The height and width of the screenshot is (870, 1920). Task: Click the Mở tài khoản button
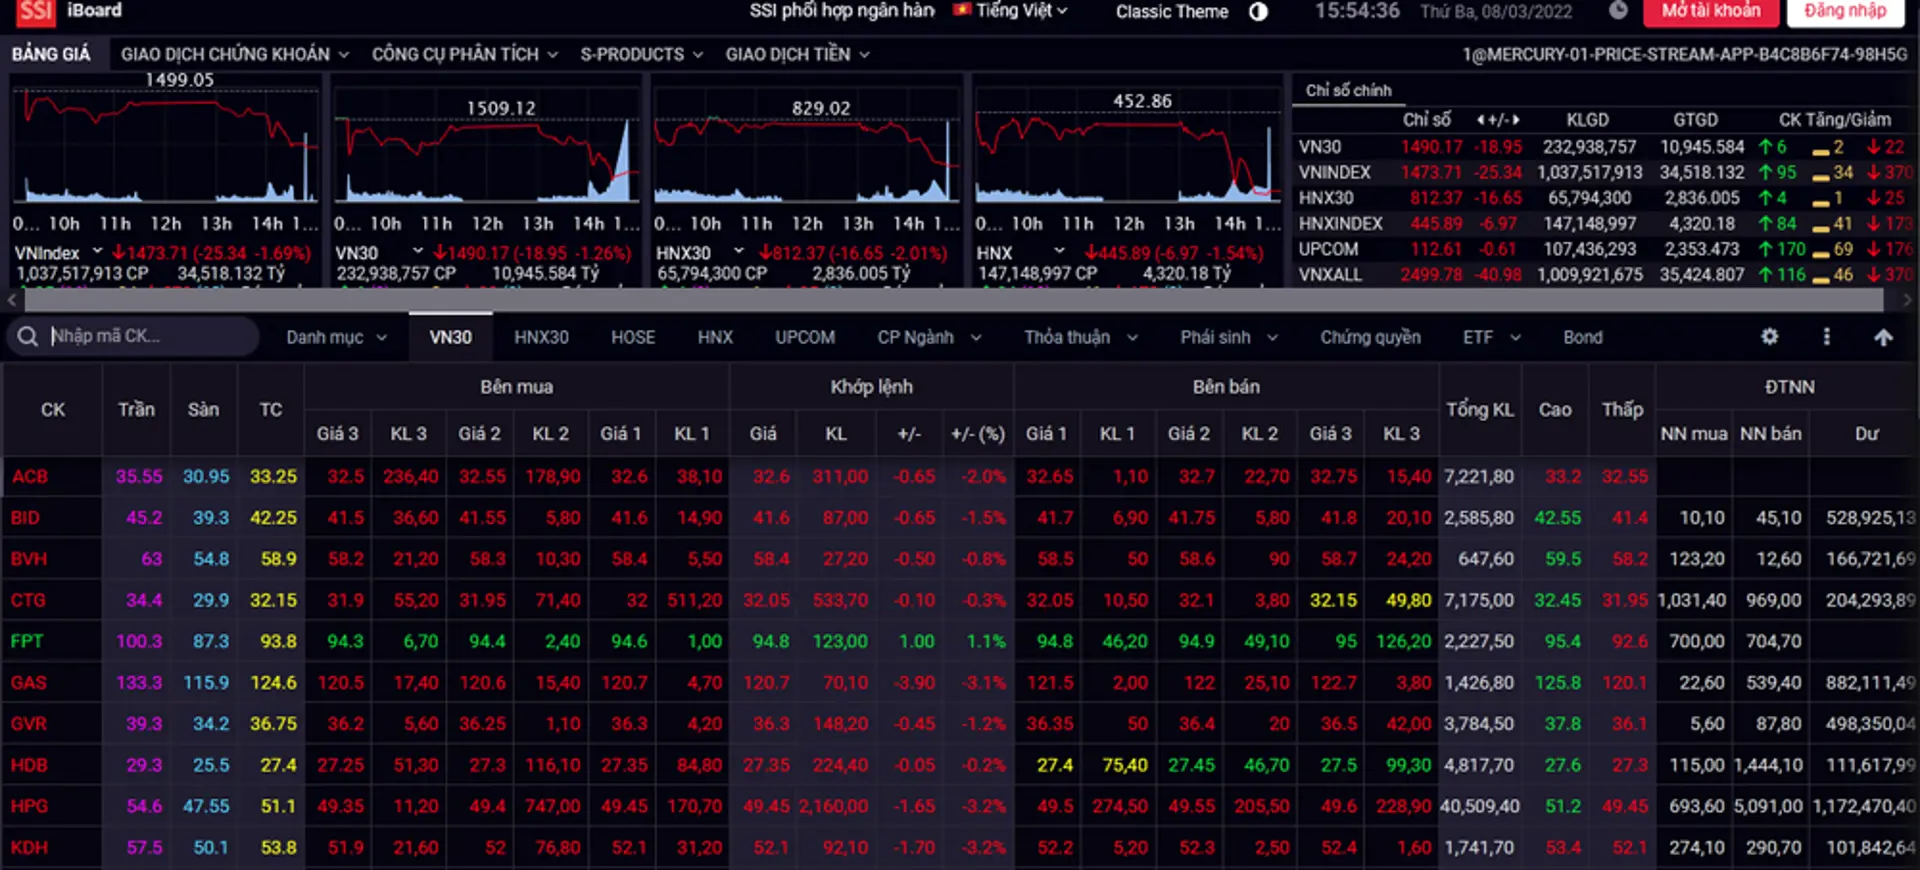[x=1711, y=11]
